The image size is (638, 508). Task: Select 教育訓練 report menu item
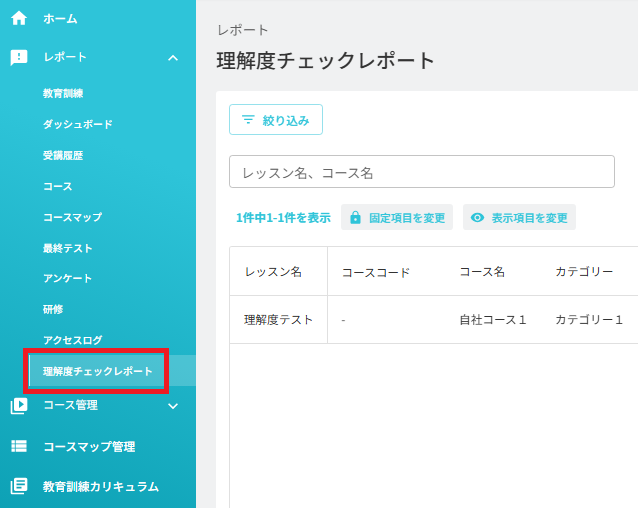tap(63, 93)
